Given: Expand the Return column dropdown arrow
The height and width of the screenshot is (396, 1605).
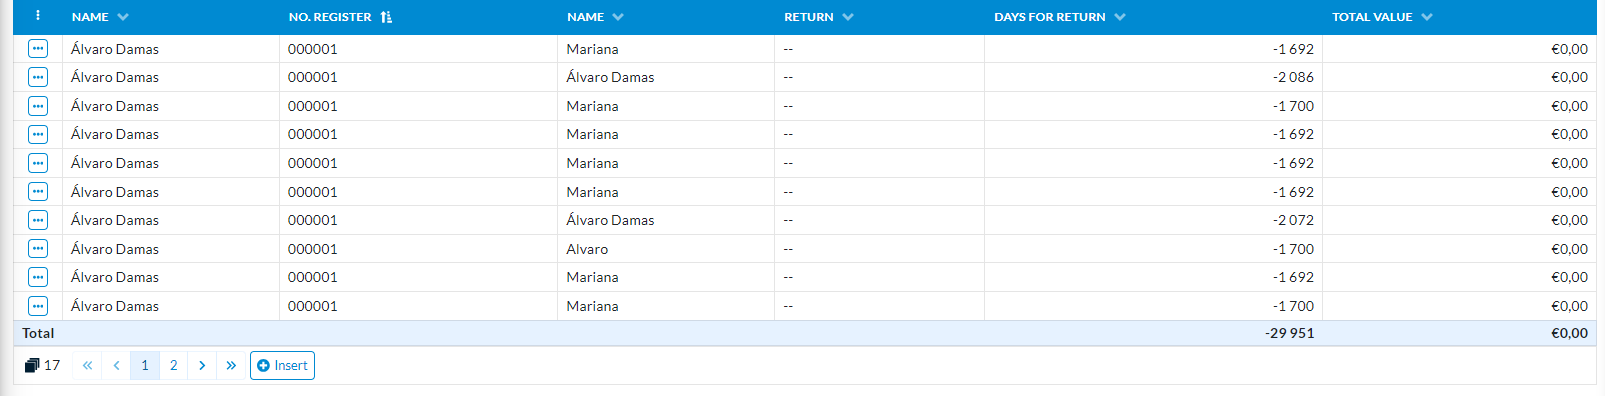Looking at the screenshot, I should coord(848,17).
